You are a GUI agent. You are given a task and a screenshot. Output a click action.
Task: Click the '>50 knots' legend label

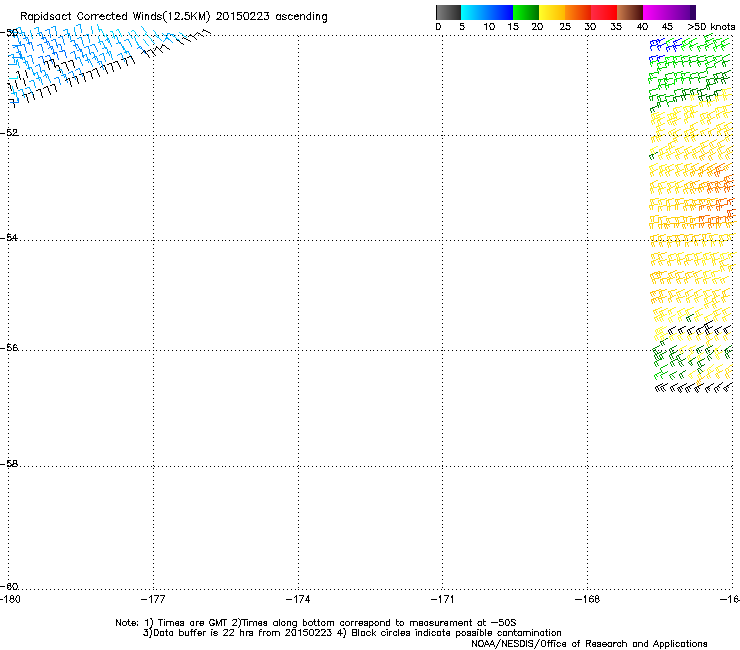tap(711, 27)
